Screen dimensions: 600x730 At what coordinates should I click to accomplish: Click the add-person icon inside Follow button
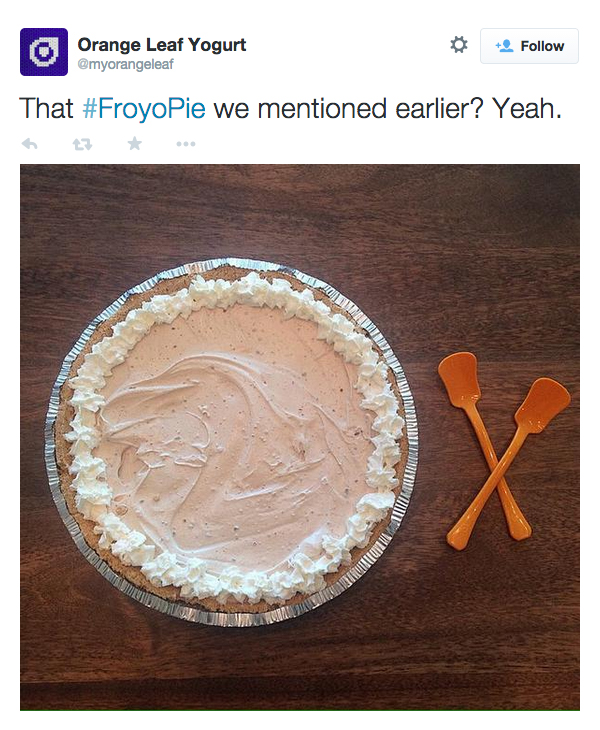coord(504,46)
